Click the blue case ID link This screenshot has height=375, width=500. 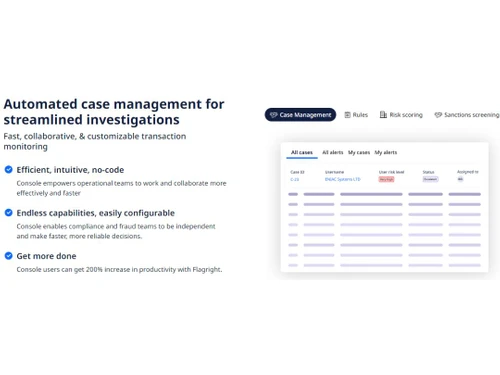coord(295,179)
